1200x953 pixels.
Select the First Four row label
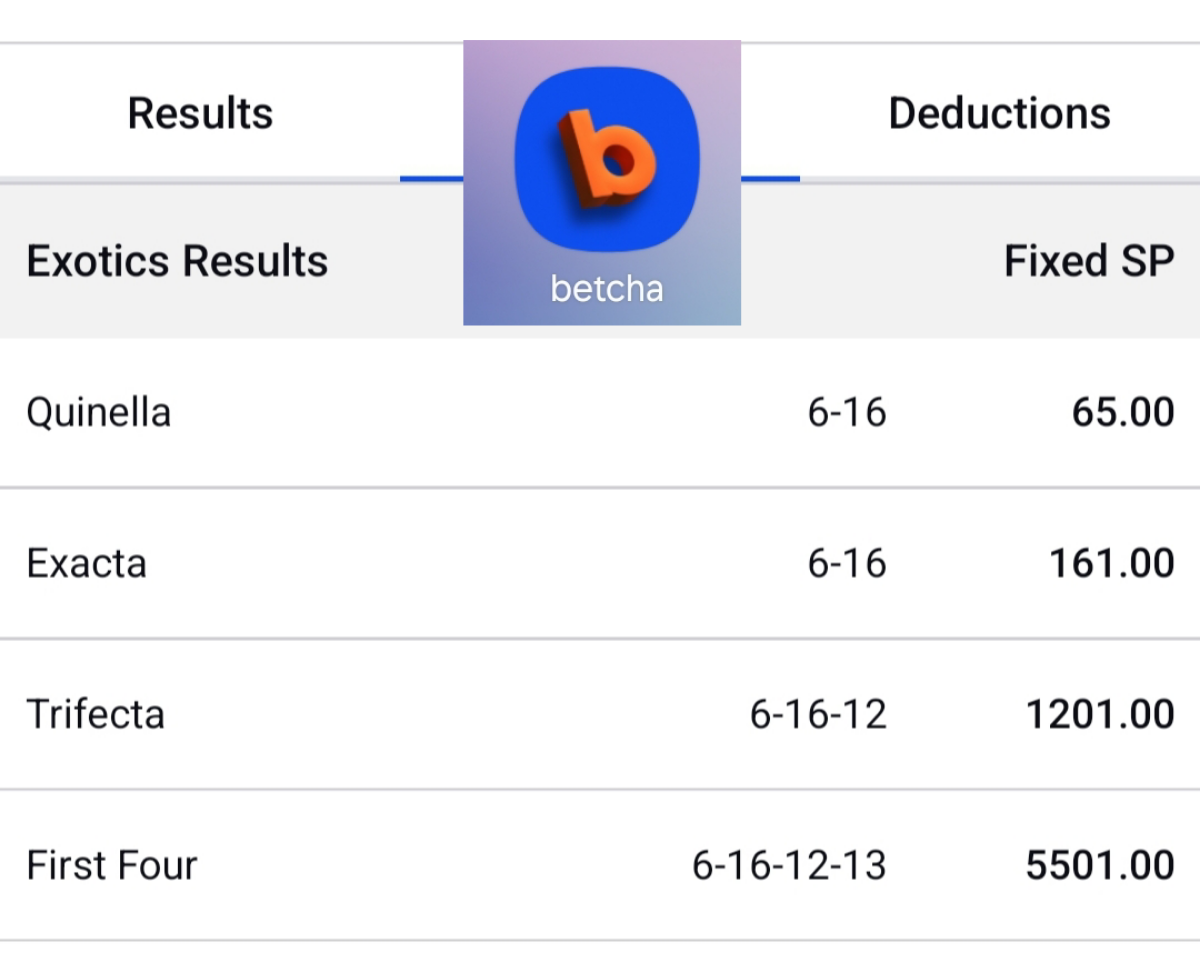(111, 866)
